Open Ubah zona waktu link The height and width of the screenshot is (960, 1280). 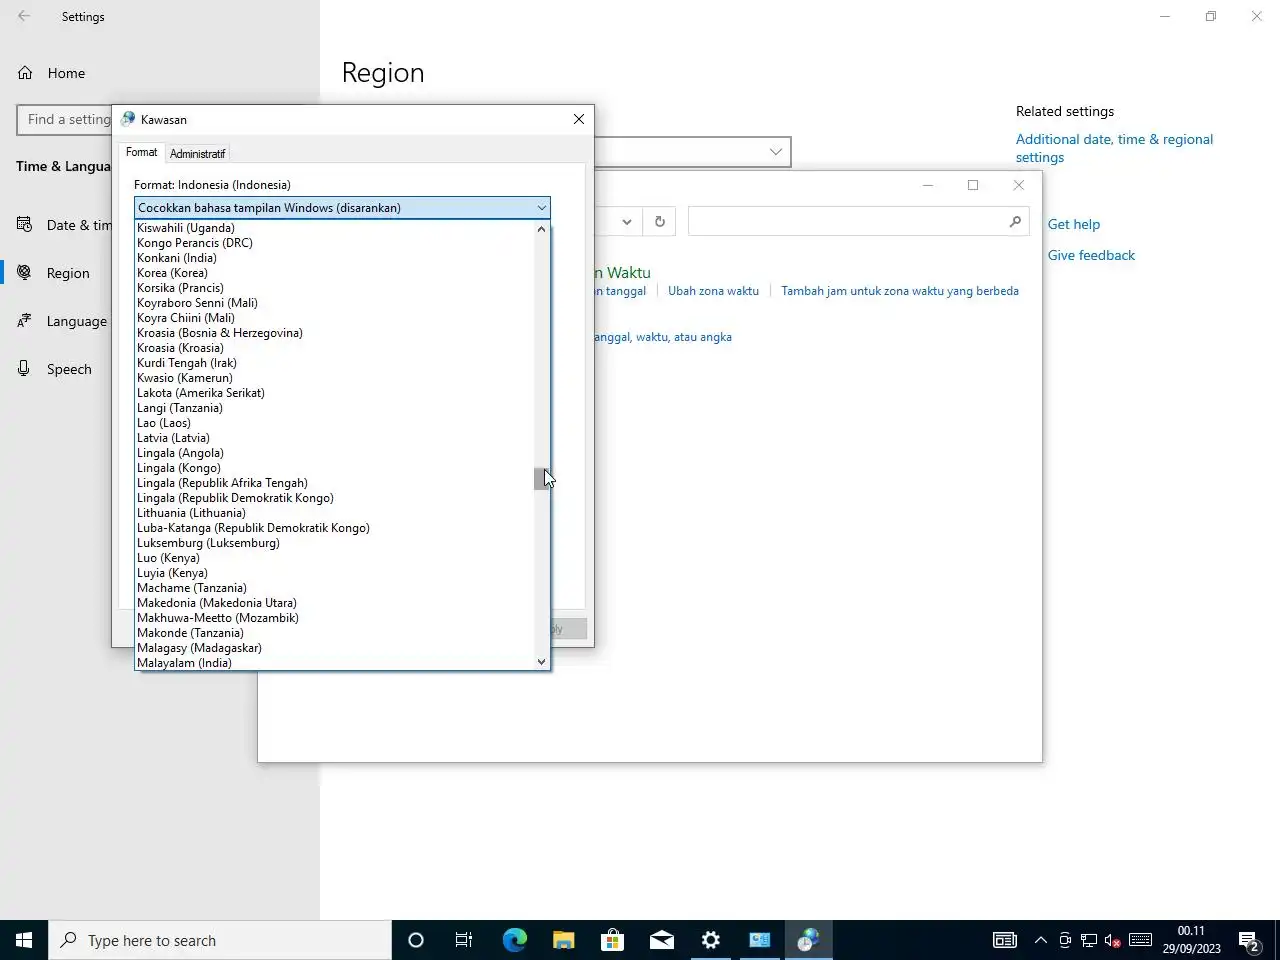pos(713,291)
